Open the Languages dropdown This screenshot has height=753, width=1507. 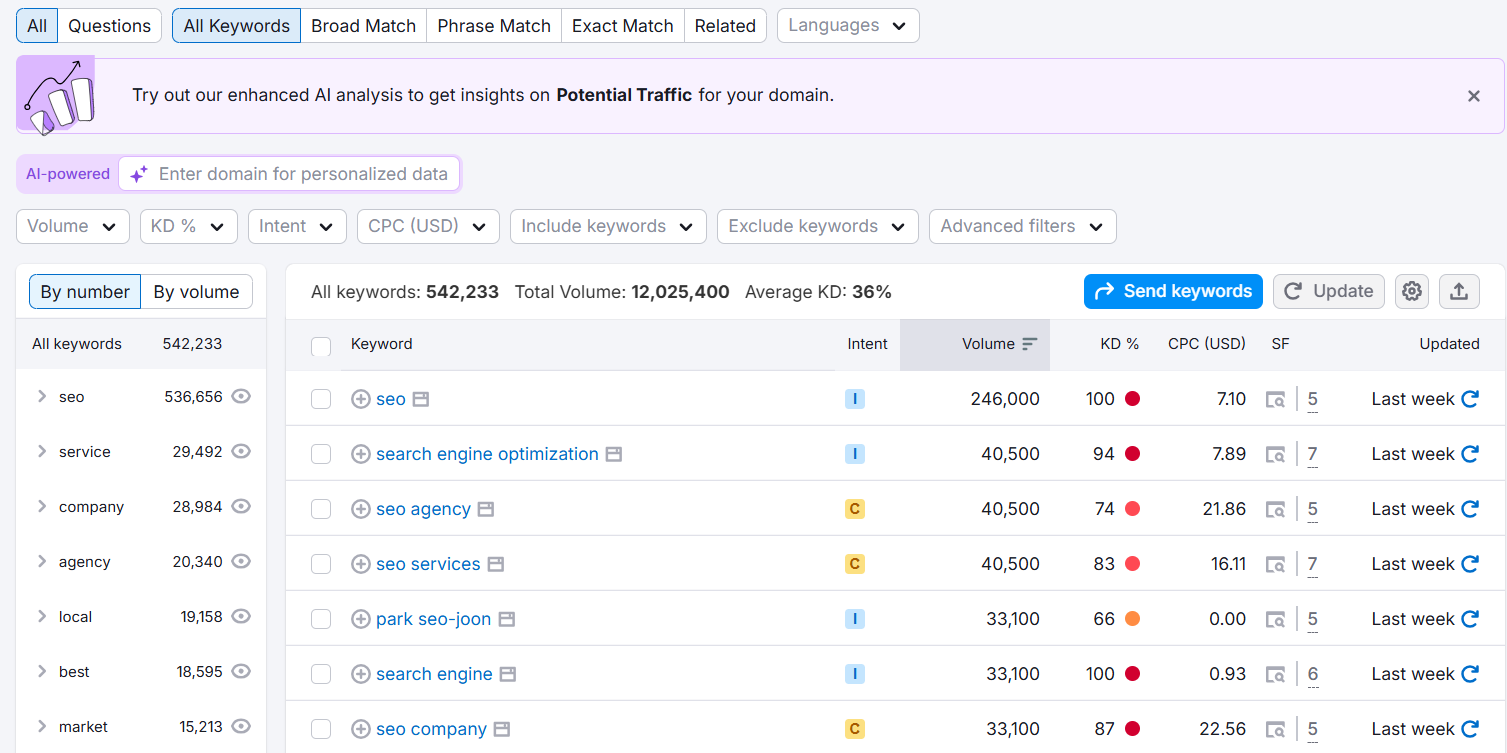point(847,25)
